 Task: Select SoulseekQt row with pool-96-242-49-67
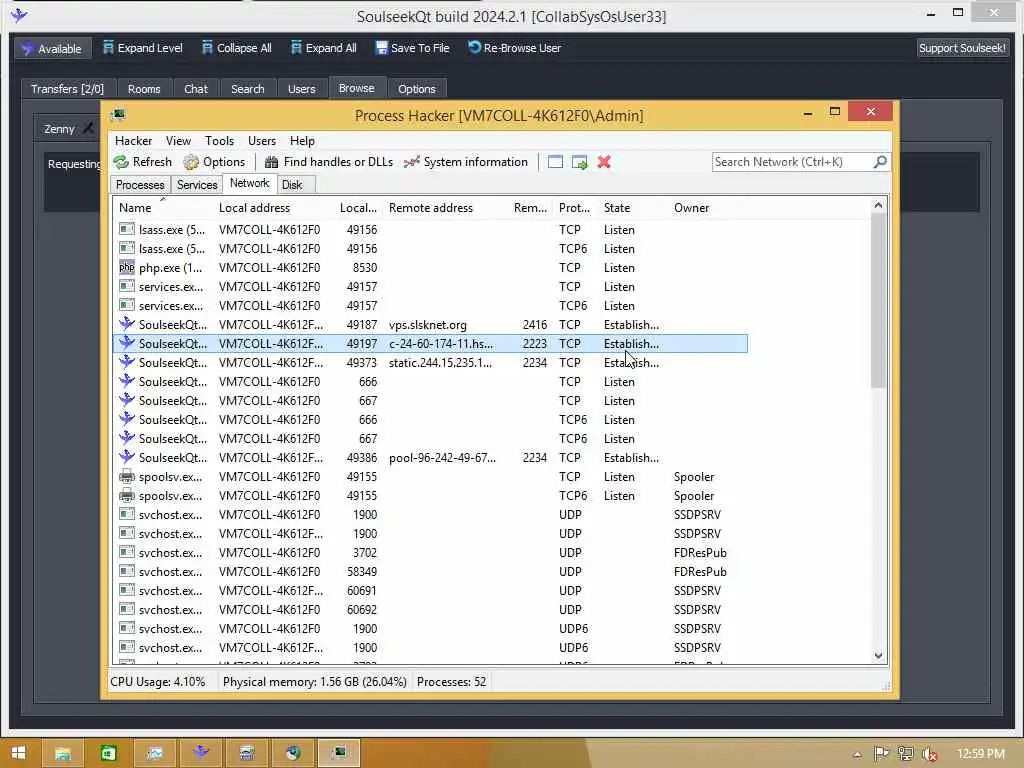pyautogui.click(x=430, y=458)
